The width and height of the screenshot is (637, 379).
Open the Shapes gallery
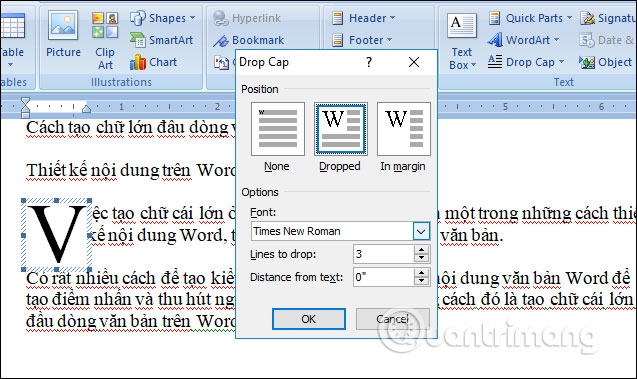pyautogui.click(x=162, y=18)
